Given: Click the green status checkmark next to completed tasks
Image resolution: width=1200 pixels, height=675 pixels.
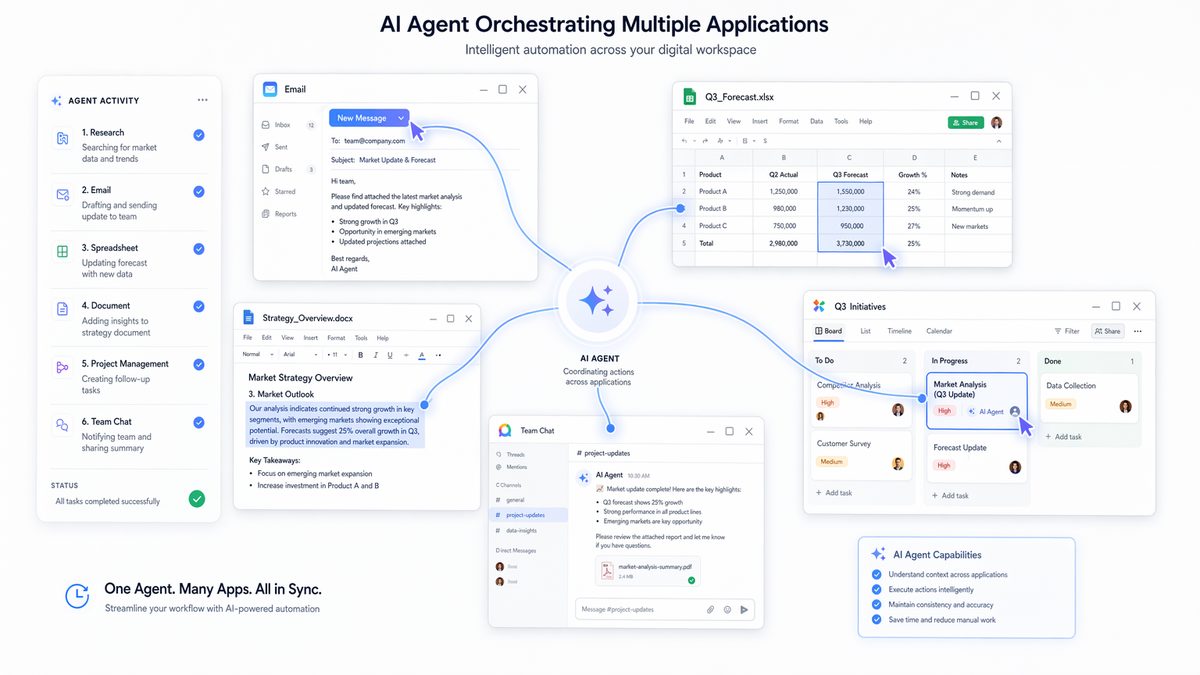Looking at the screenshot, I should click(x=197, y=498).
